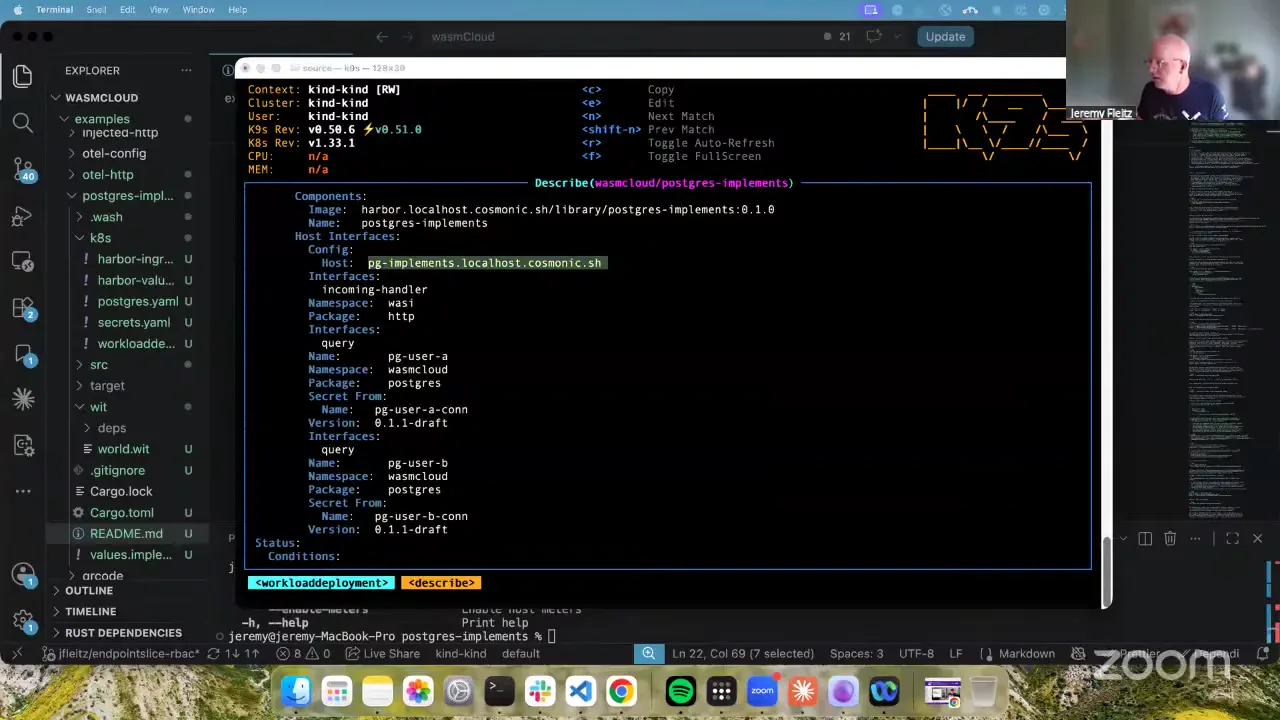Click the Explorer more actions ellipsis
Screen dimensions: 1280x720
(186, 70)
